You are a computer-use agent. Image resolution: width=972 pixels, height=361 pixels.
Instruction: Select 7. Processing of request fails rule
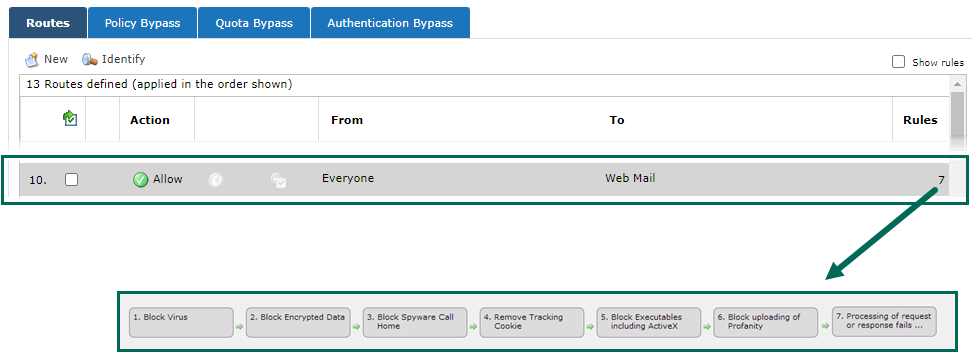(884, 321)
